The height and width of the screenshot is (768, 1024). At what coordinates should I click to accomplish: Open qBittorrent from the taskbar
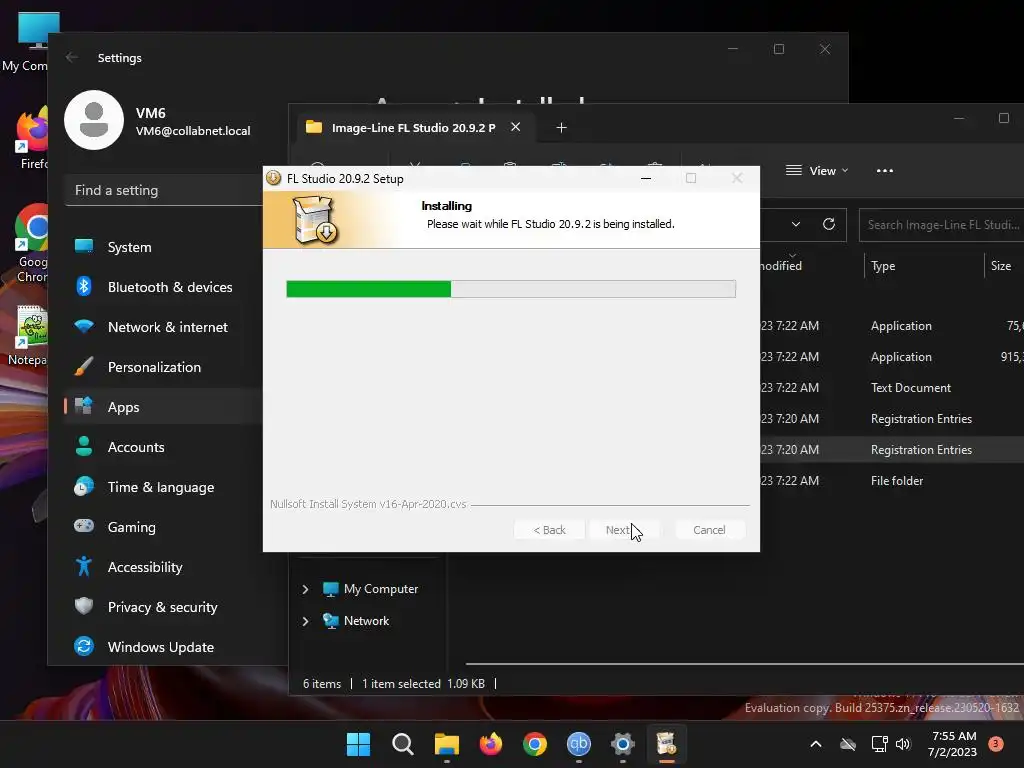click(x=579, y=744)
